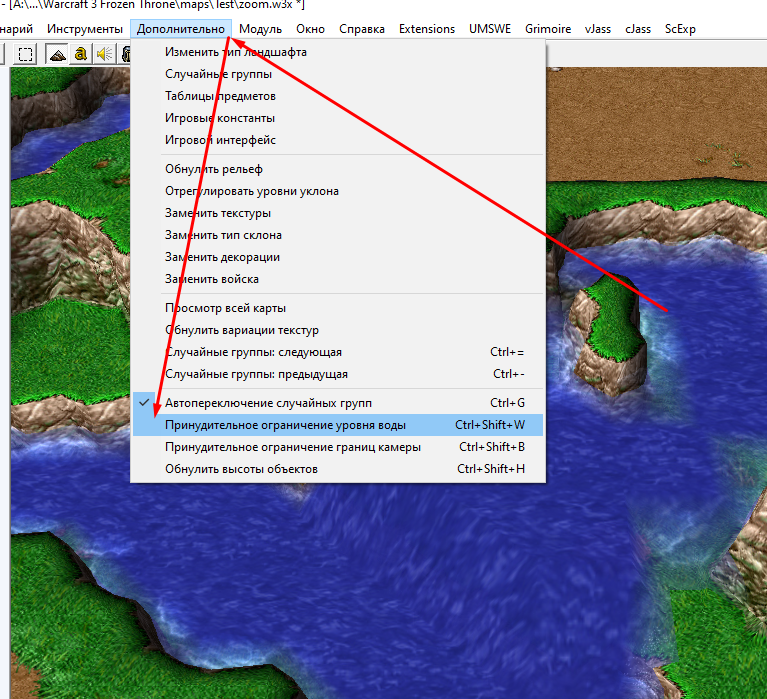Screen dimensions: 767x699
Task: Open the Модуль menu
Action: pyautogui.click(x=260, y=29)
